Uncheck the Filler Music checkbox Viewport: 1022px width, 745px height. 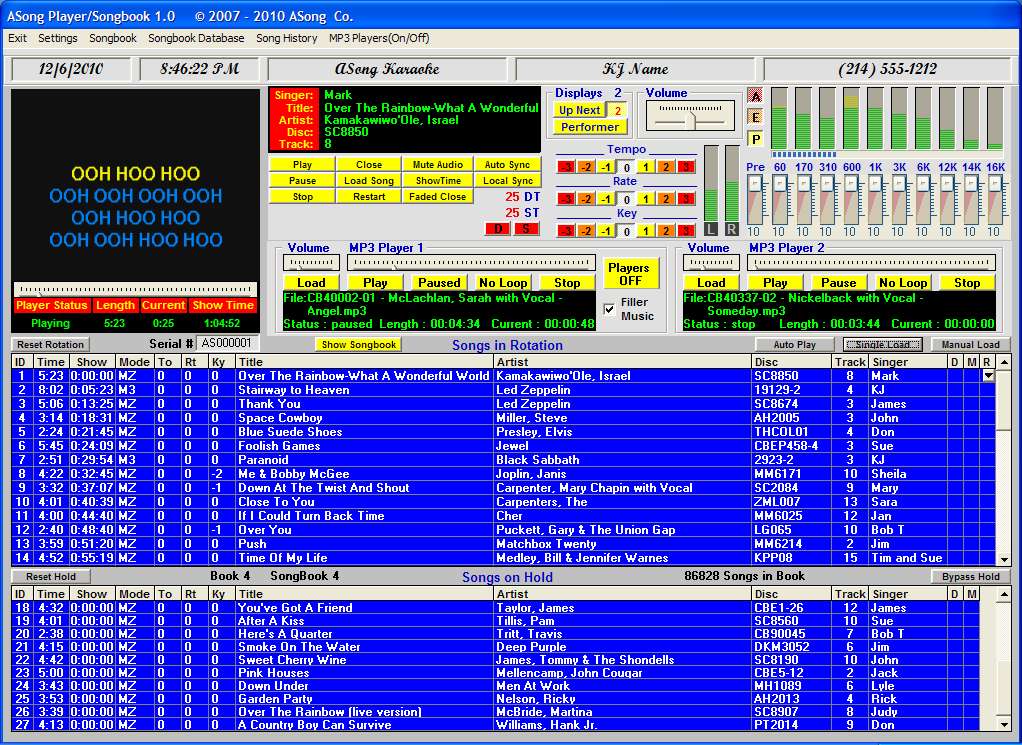point(609,309)
